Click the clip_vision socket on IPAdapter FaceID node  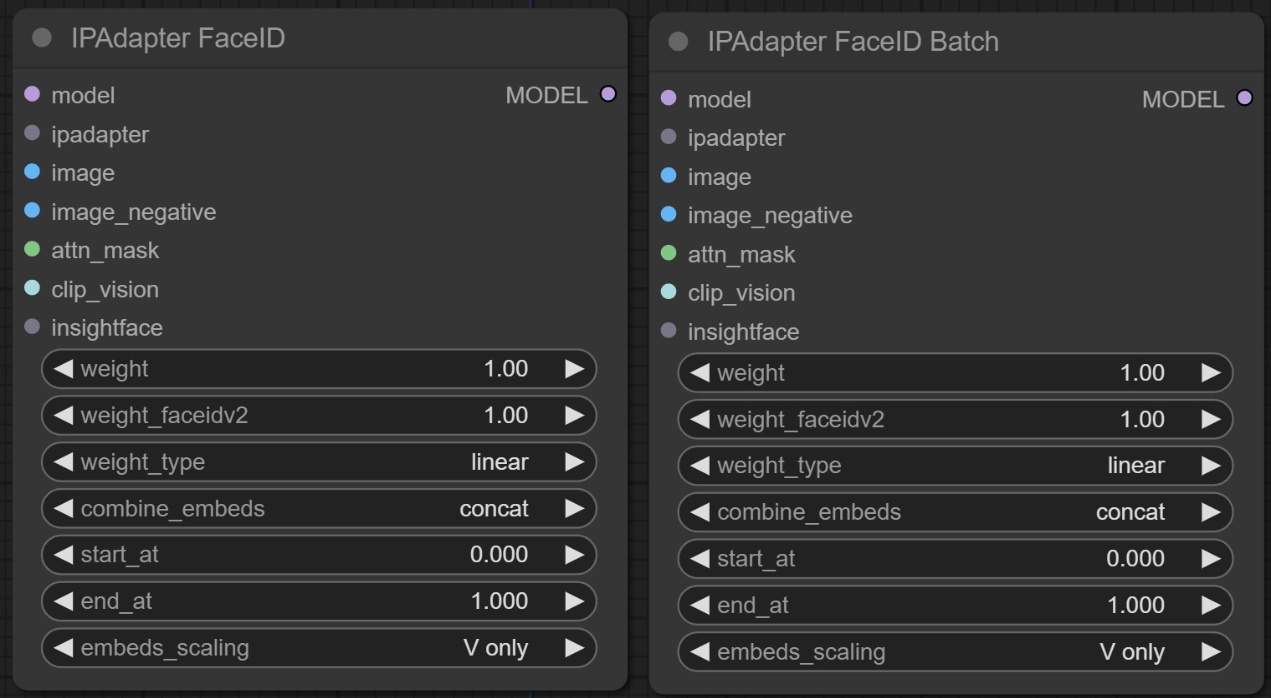coord(32,289)
